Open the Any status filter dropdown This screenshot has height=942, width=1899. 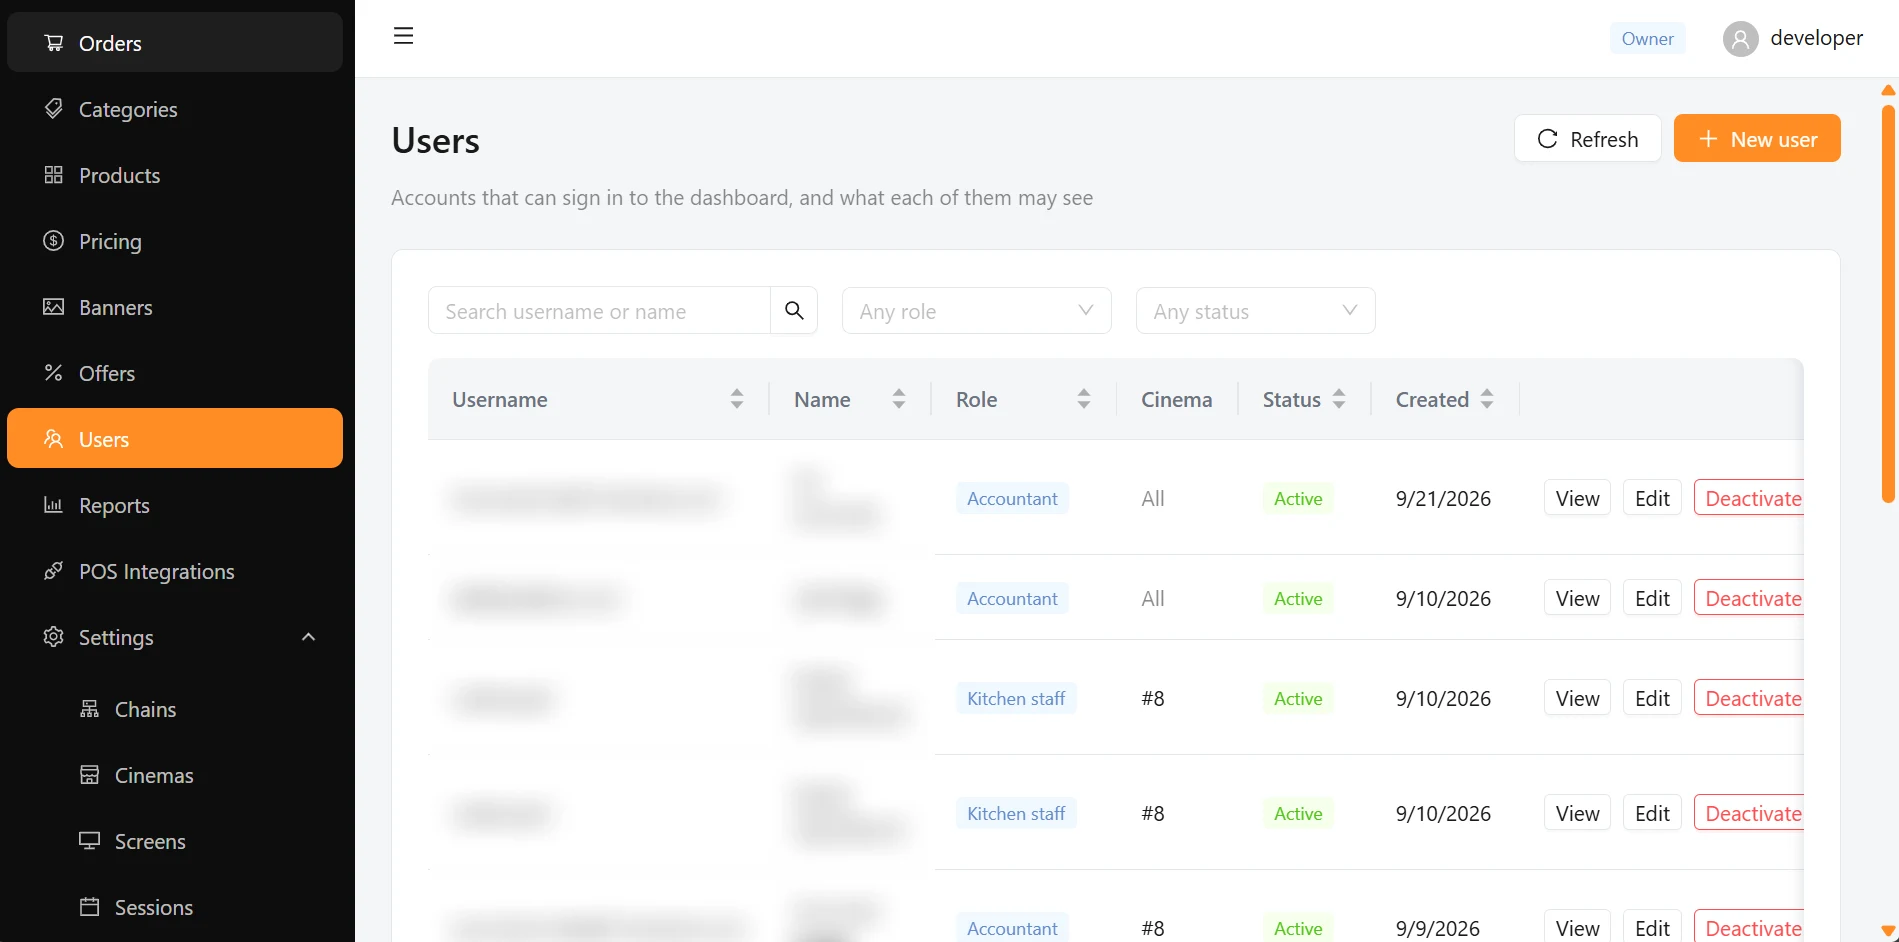pos(1256,311)
